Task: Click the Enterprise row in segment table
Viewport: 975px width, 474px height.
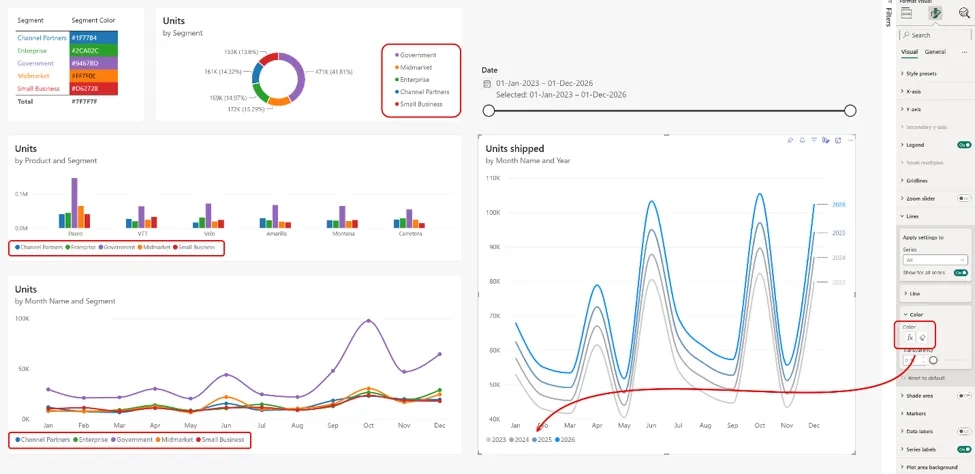Action: click(67, 51)
